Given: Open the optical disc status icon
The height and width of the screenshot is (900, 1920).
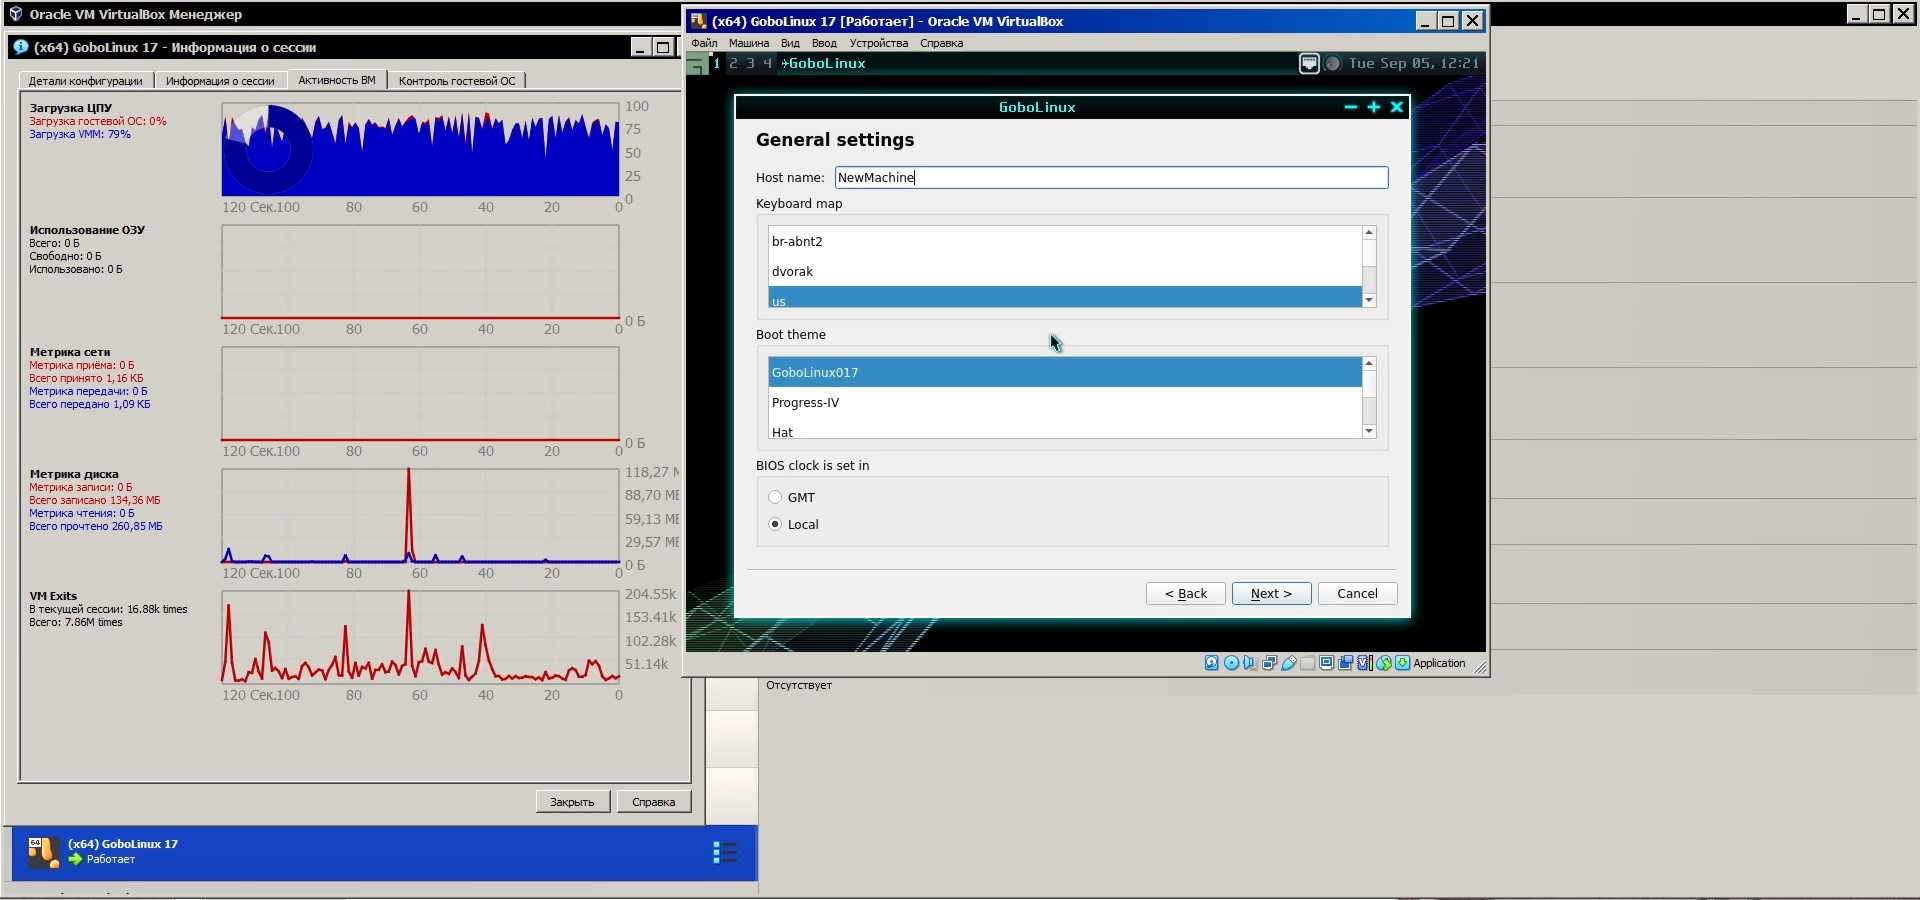Looking at the screenshot, I should 1231,663.
